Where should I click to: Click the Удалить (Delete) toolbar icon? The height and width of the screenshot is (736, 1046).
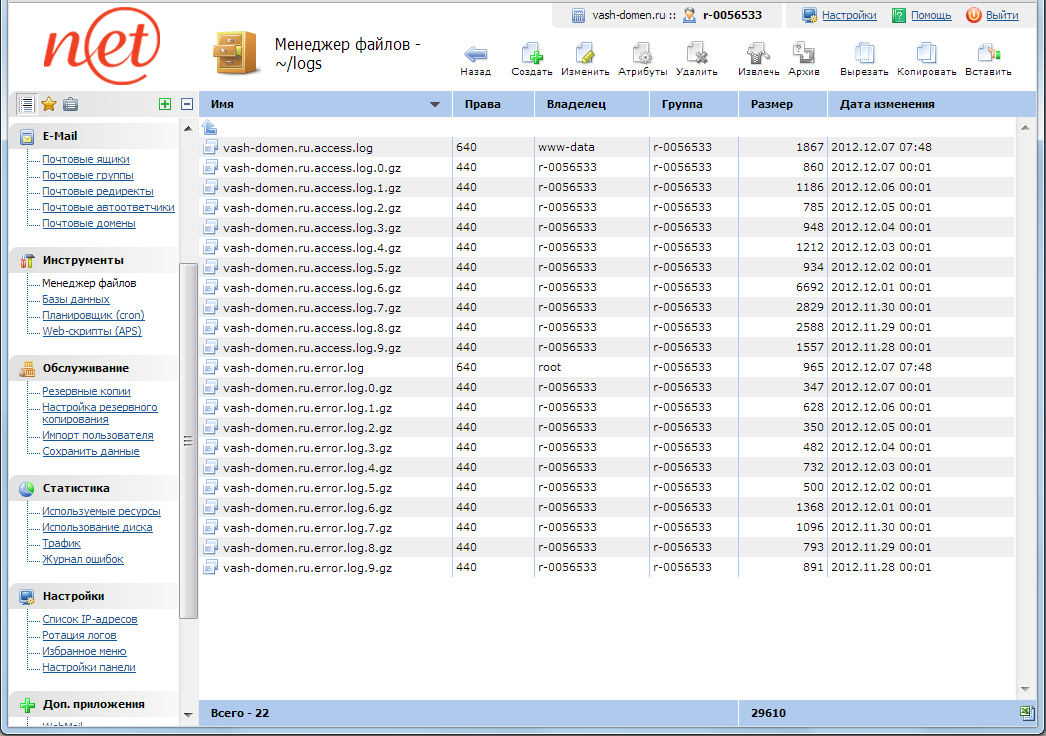(x=696, y=55)
